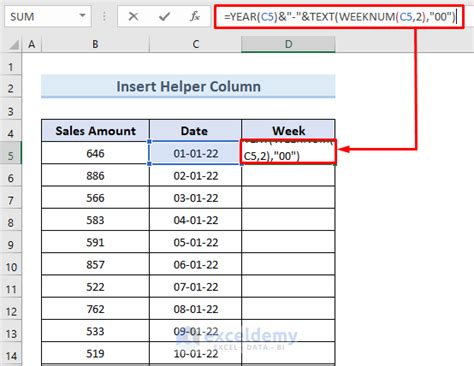
Task: Click the formula bar expand dots handle
Action: tap(104, 16)
